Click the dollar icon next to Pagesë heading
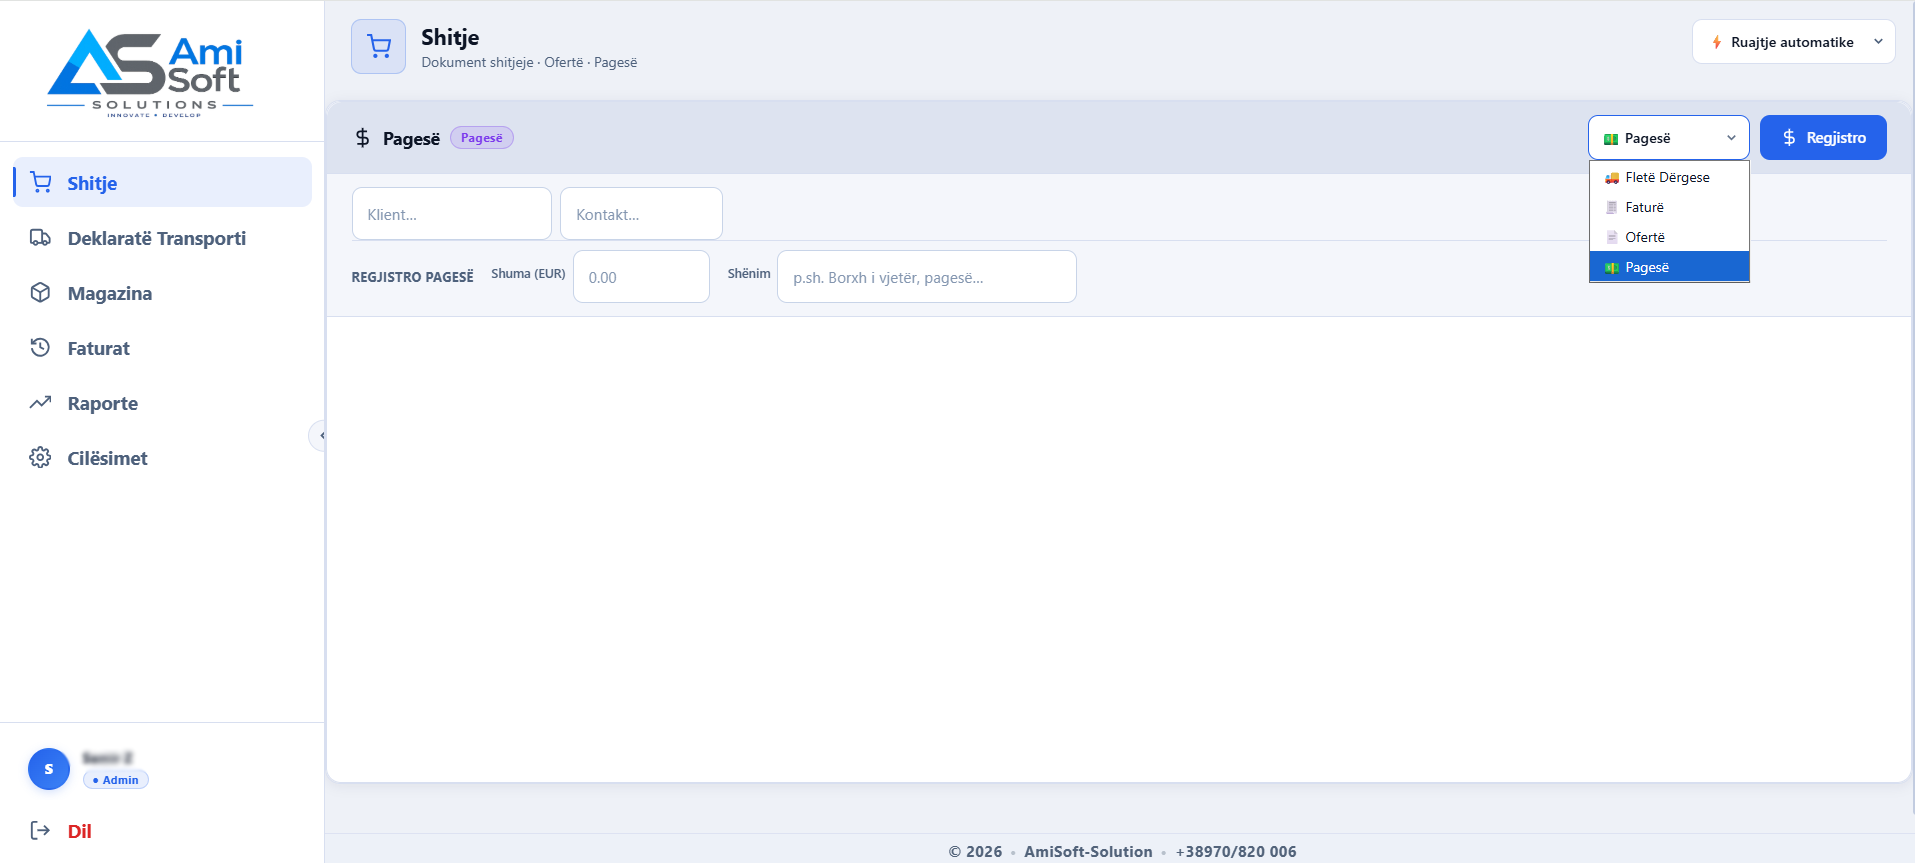Screen dimensions: 1915x863 coord(362,138)
